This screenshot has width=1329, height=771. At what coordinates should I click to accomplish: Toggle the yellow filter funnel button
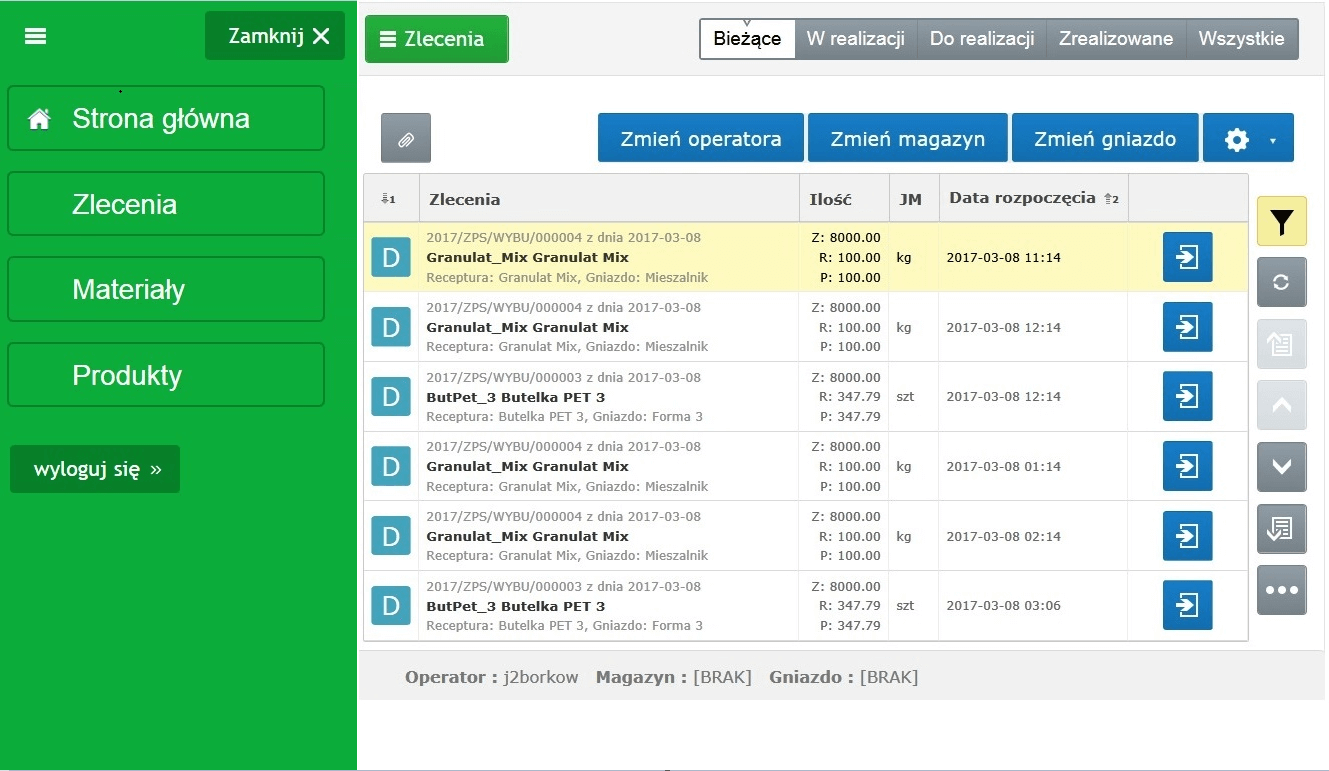1282,222
